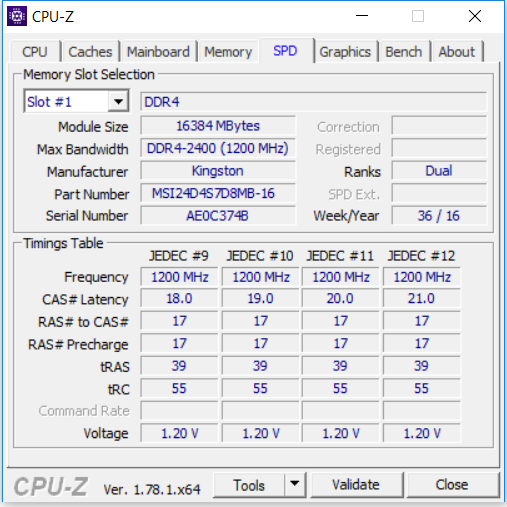This screenshot has height=507, width=507.
Task: Click the Validate button
Action: point(356,485)
